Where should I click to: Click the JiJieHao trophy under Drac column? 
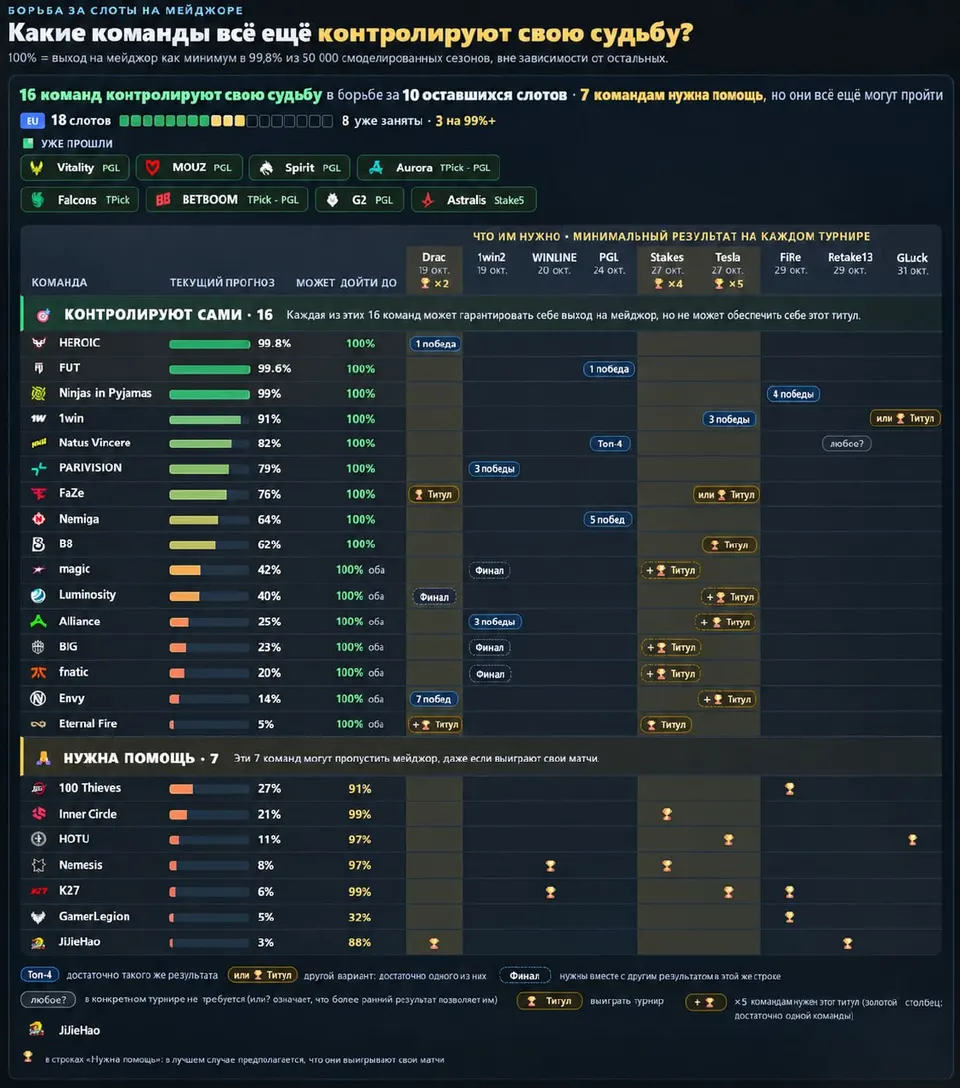(x=434, y=943)
